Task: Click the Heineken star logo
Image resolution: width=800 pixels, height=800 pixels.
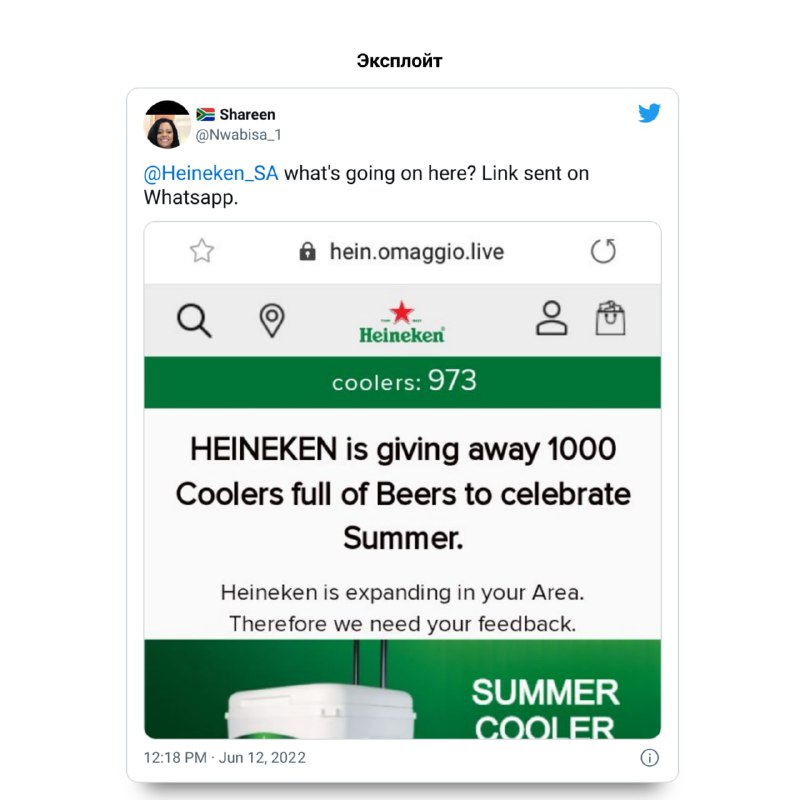Action: pos(402,322)
